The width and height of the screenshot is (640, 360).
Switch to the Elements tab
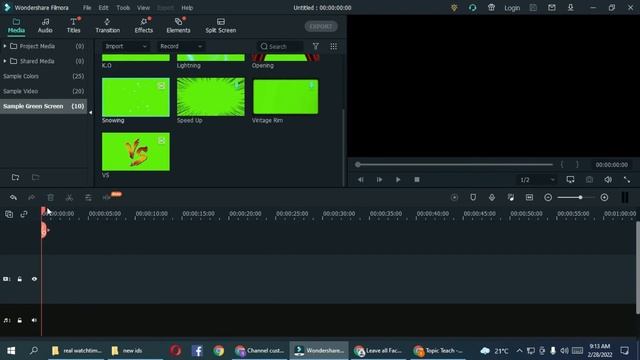pos(178,25)
